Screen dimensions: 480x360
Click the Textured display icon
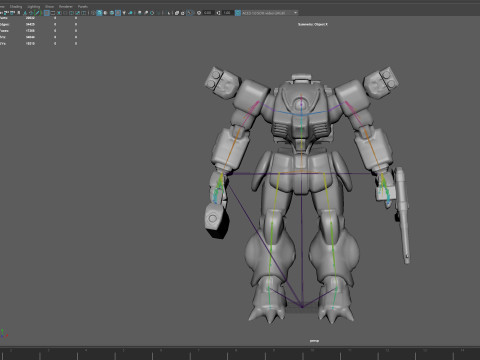pos(118,13)
